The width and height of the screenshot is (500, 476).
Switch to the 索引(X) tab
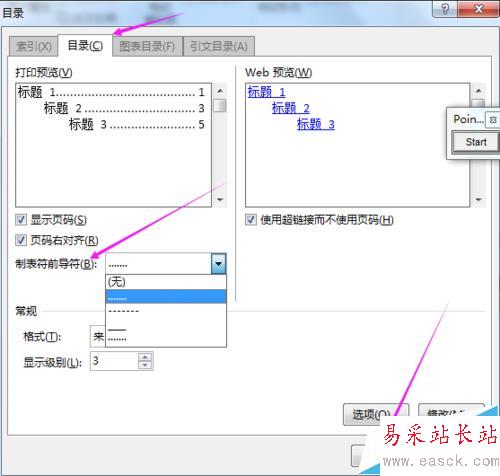pyautogui.click(x=34, y=46)
